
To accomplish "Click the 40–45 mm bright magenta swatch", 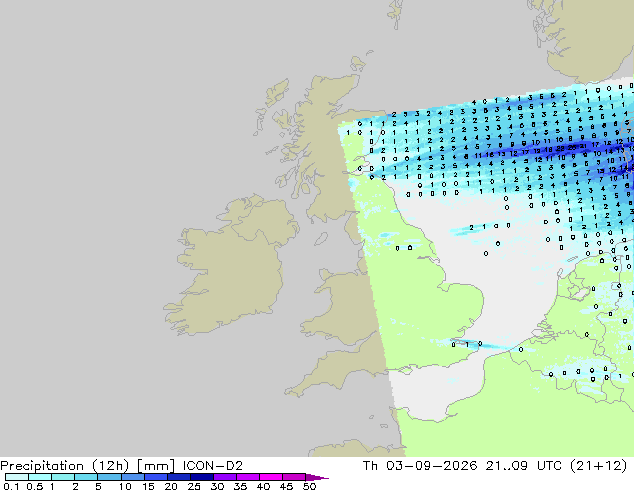I will point(271,477).
